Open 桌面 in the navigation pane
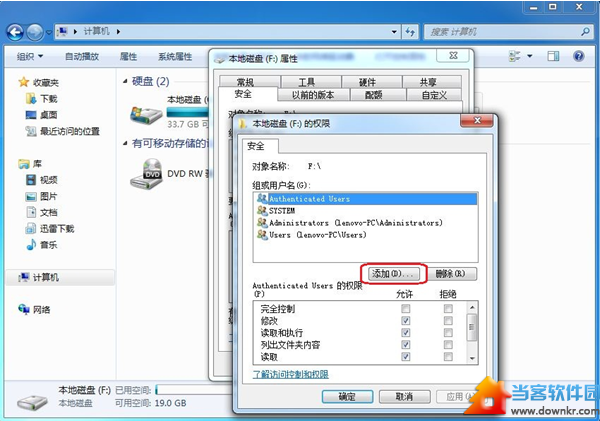 click(x=41, y=115)
